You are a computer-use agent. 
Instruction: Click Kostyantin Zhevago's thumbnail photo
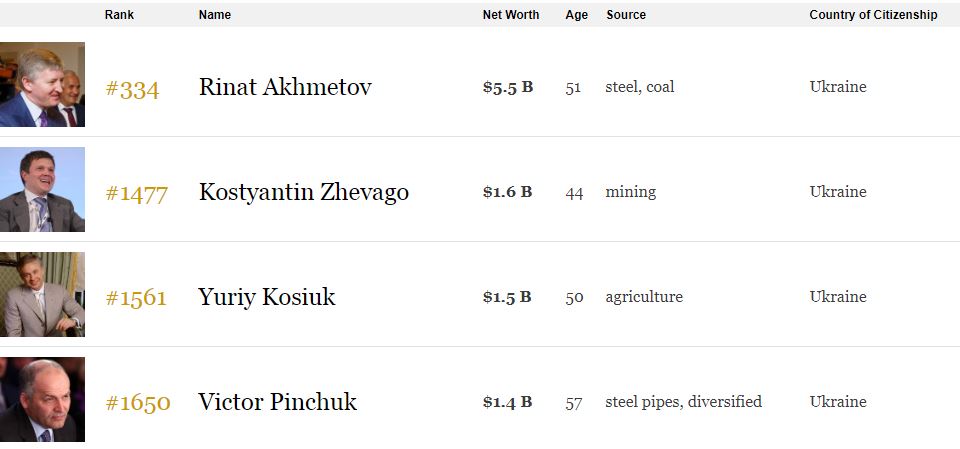(42, 190)
